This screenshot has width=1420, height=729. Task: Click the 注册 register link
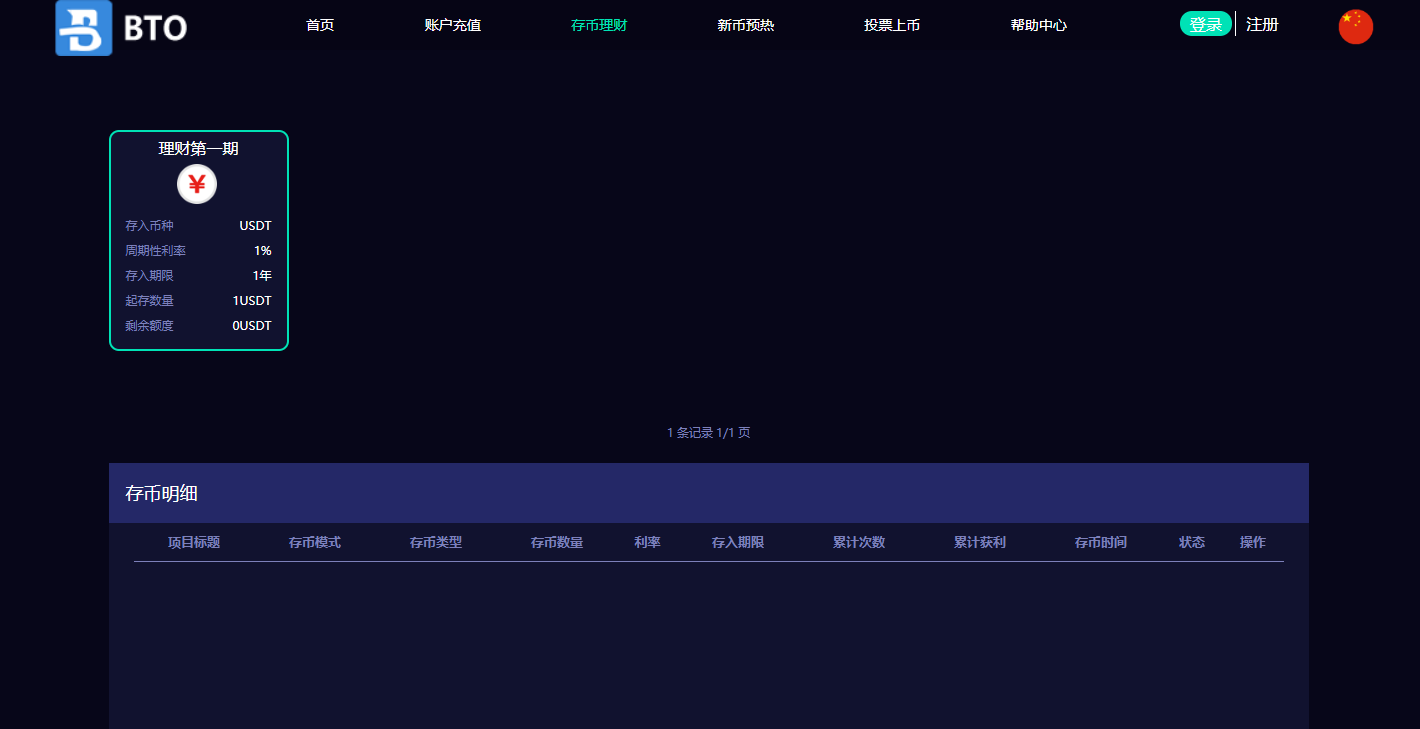(1262, 24)
